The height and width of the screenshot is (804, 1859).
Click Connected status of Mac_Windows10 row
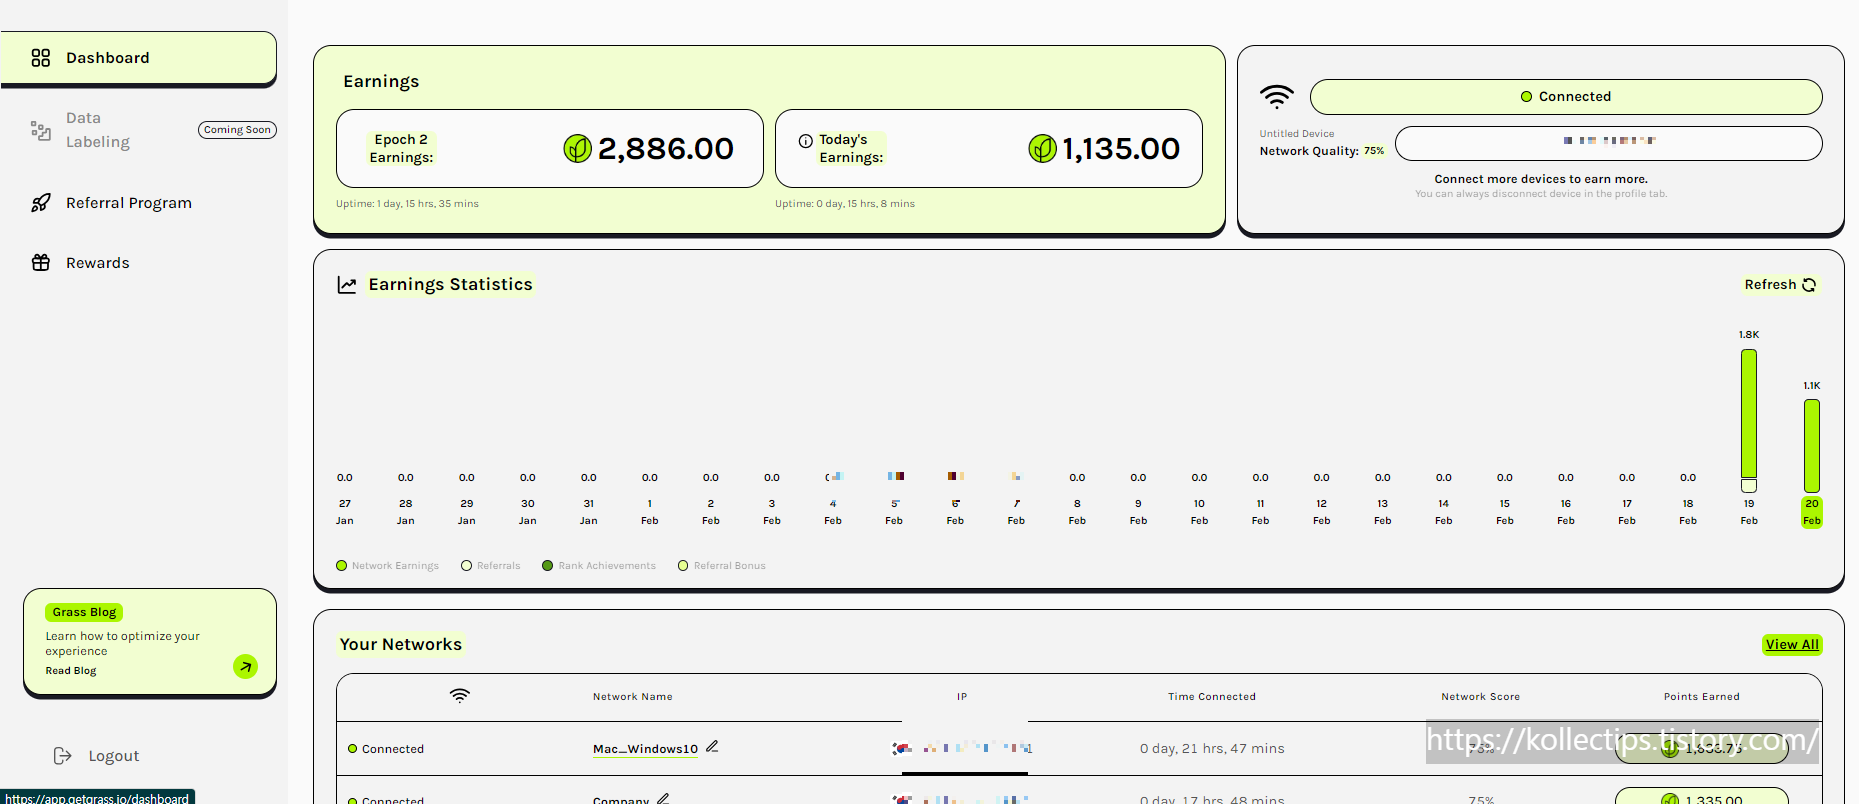386,749
